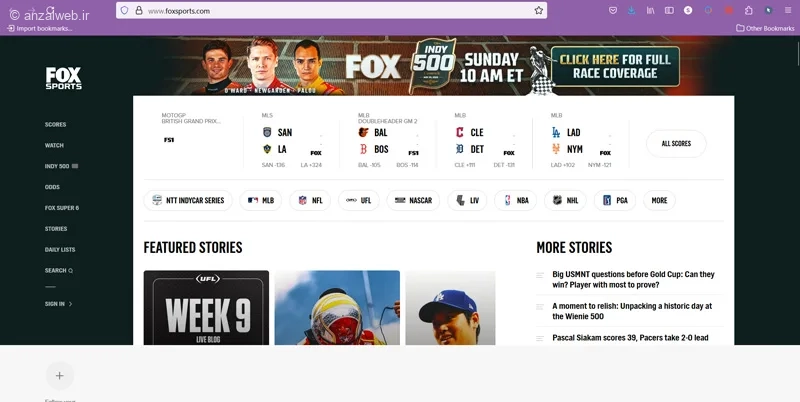Viewport: 800px width, 402px height.
Task: Click the BAL -105 odds text
Action: (x=369, y=165)
